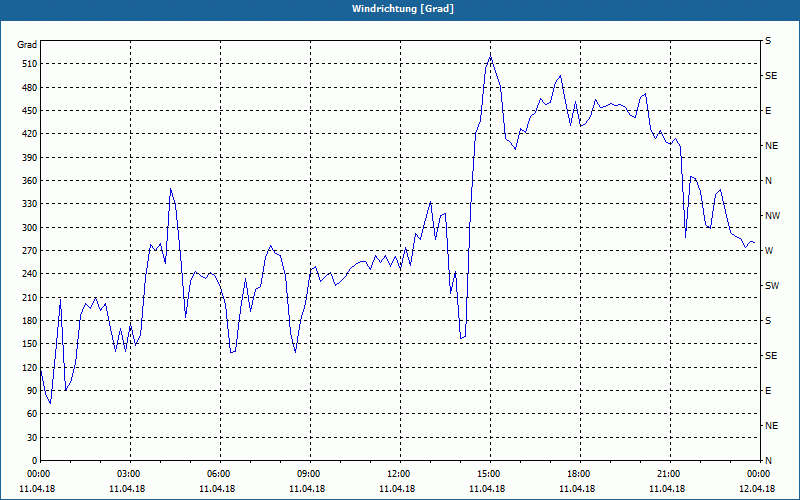
Task: Pick the 60 y-axis value
Action: [x=32, y=414]
